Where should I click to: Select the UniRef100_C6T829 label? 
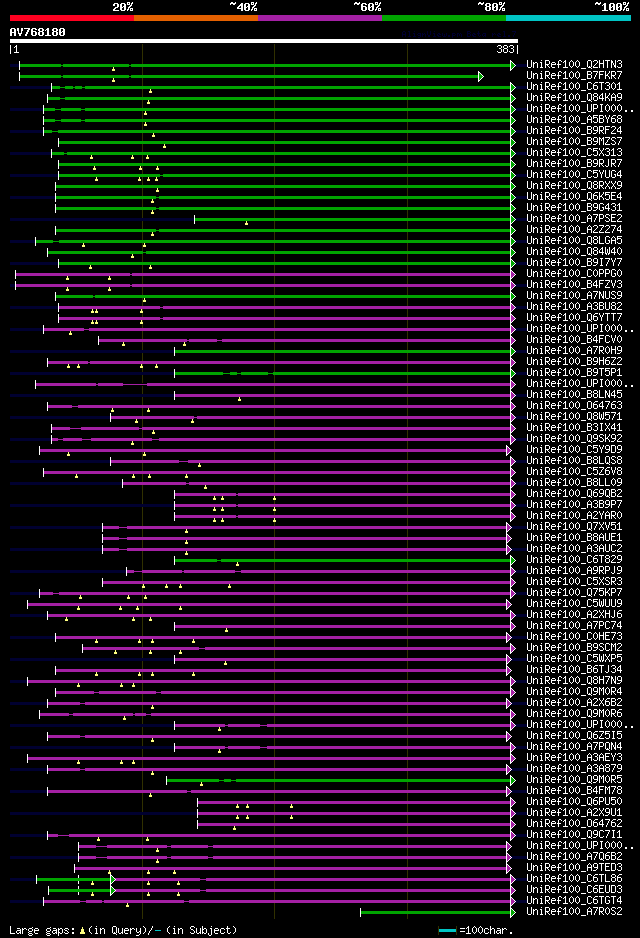(x=574, y=560)
